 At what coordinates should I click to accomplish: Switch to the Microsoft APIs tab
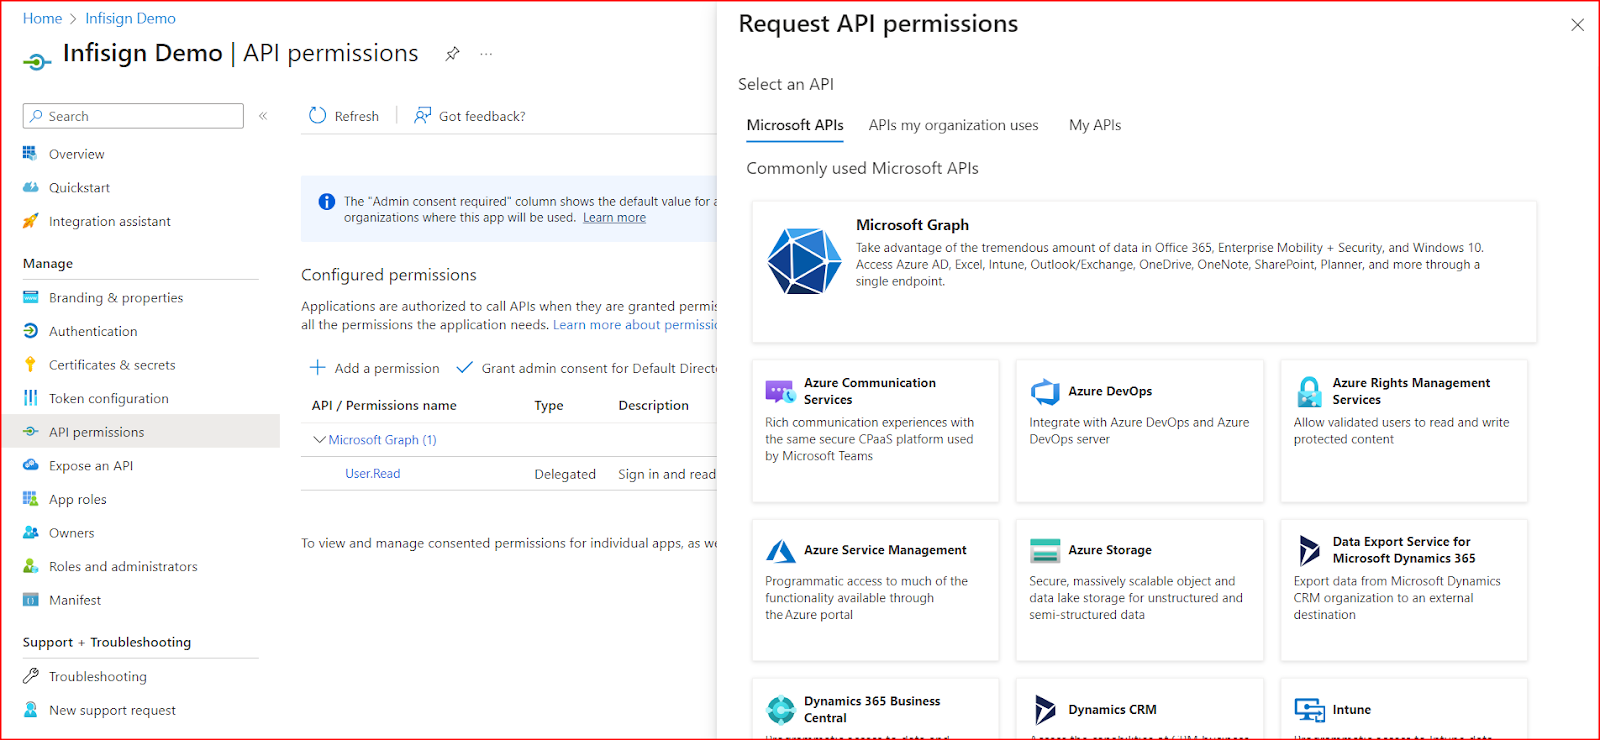795,125
